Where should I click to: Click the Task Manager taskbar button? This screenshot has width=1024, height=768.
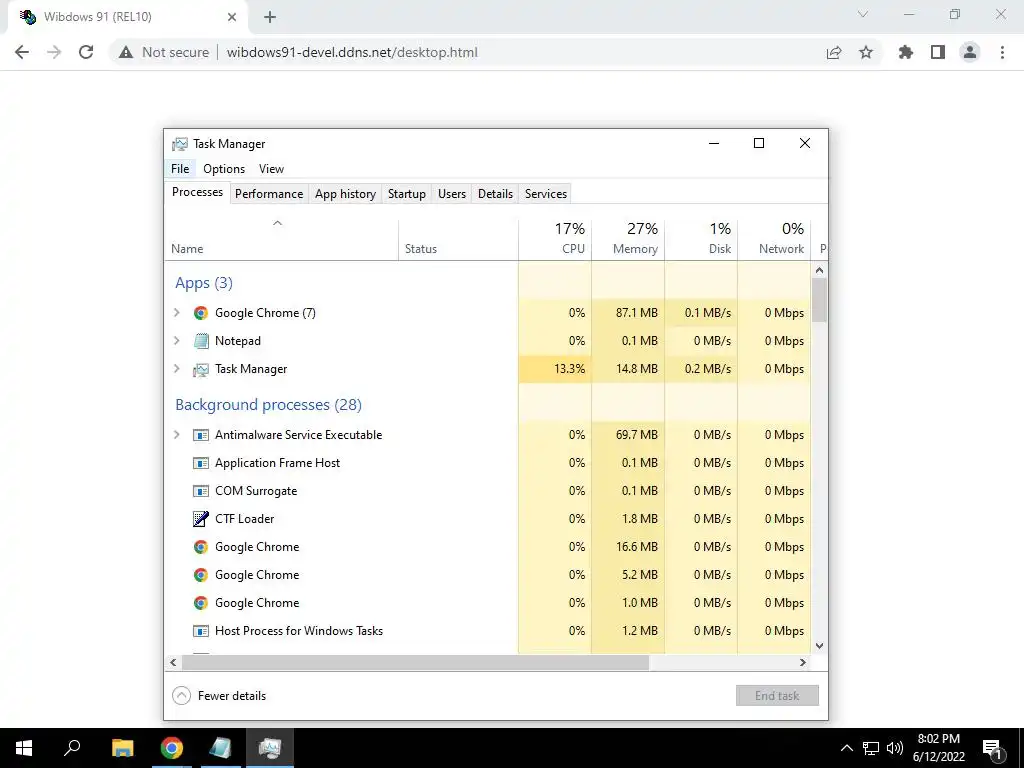click(270, 748)
